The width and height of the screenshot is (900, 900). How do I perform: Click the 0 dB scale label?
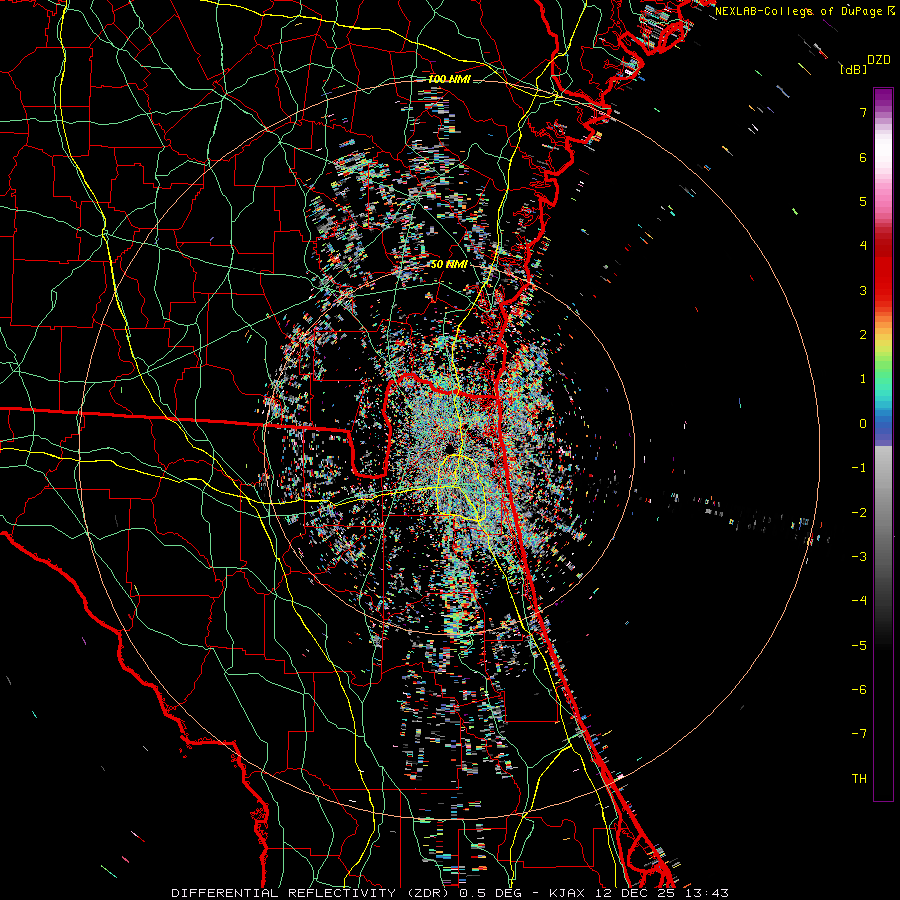tap(863, 424)
